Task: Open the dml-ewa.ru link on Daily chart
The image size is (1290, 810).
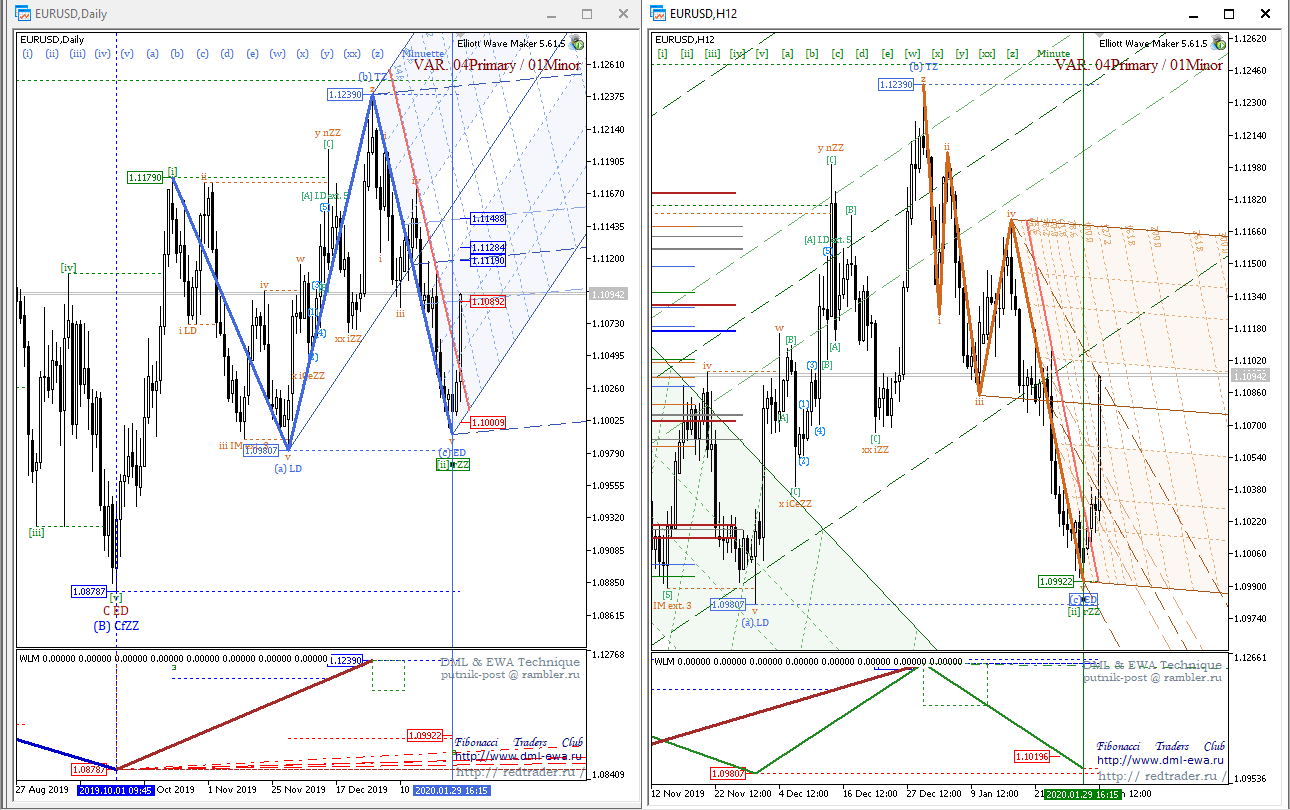Action: 518,757
